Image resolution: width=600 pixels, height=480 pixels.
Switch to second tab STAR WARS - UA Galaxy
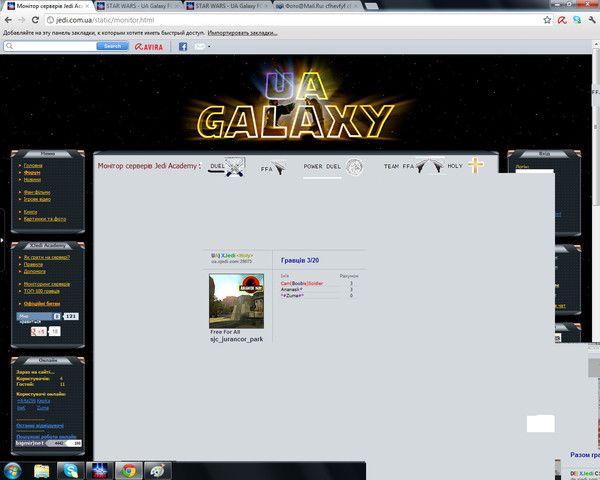[x=138, y=6]
